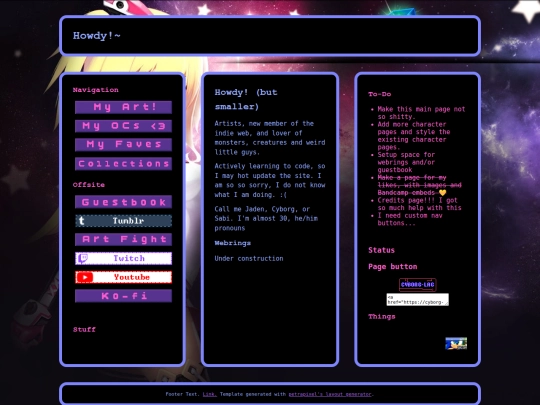Image resolution: width=540 pixels, height=405 pixels.
Task: Click the Twitch logo icon
Action: (83, 258)
